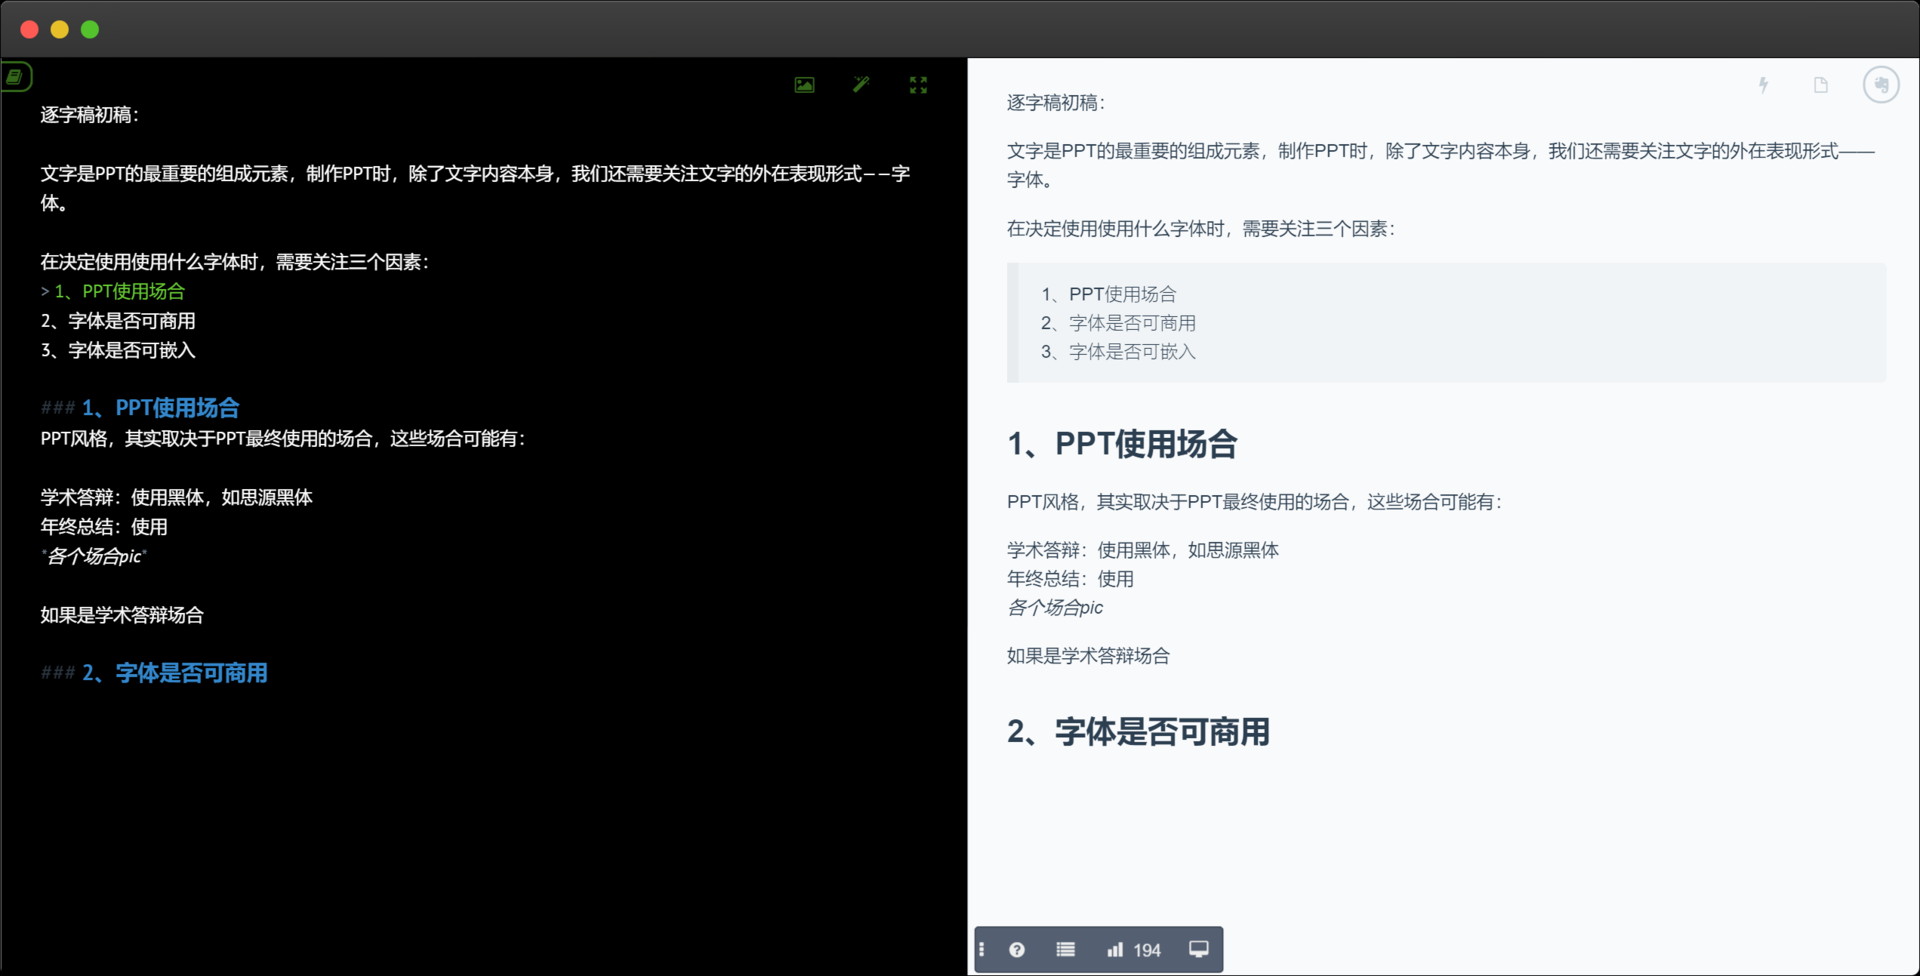Click the magic wand tool icon
Viewport: 1920px width, 976px height.
(x=861, y=85)
